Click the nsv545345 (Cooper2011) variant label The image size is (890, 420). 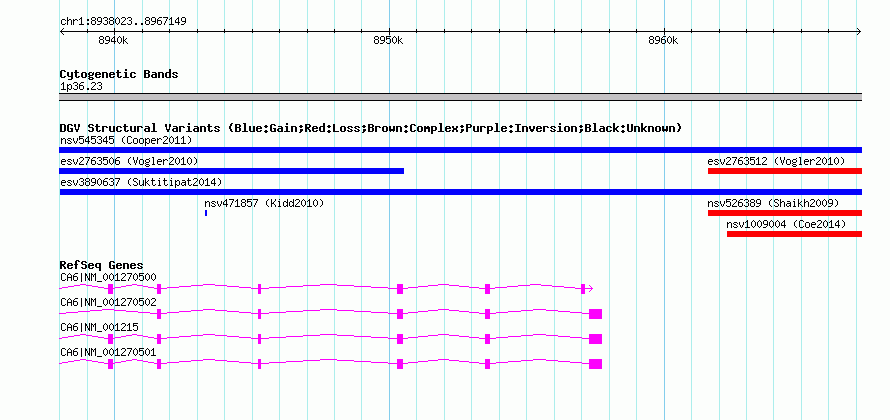point(126,140)
